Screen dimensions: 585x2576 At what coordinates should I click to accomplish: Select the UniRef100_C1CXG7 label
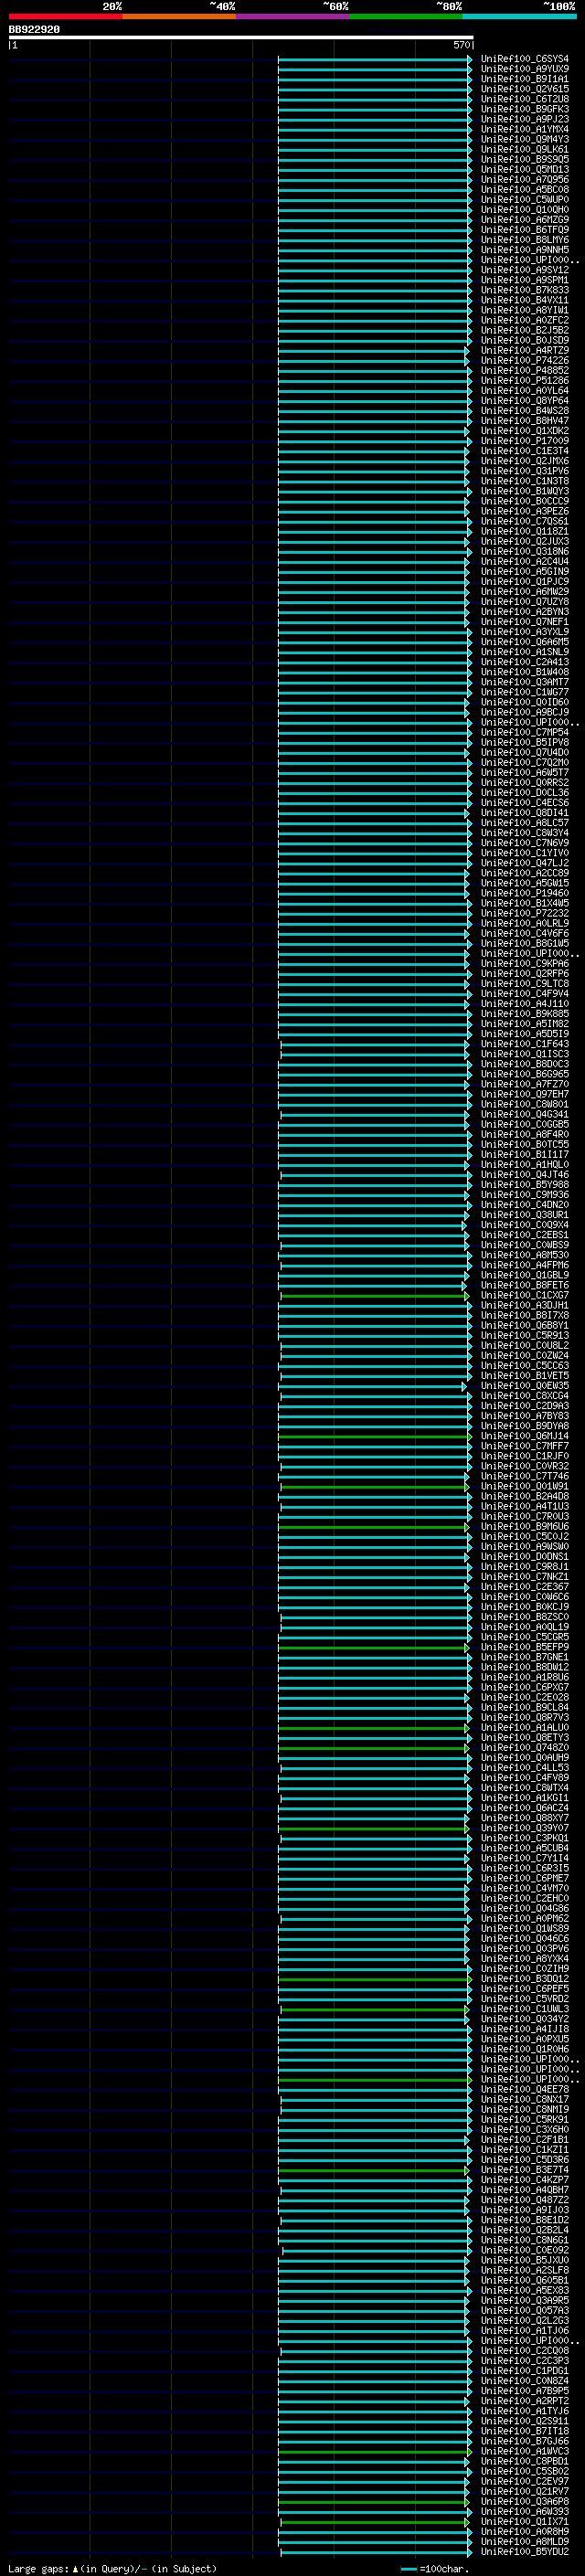(x=524, y=1295)
